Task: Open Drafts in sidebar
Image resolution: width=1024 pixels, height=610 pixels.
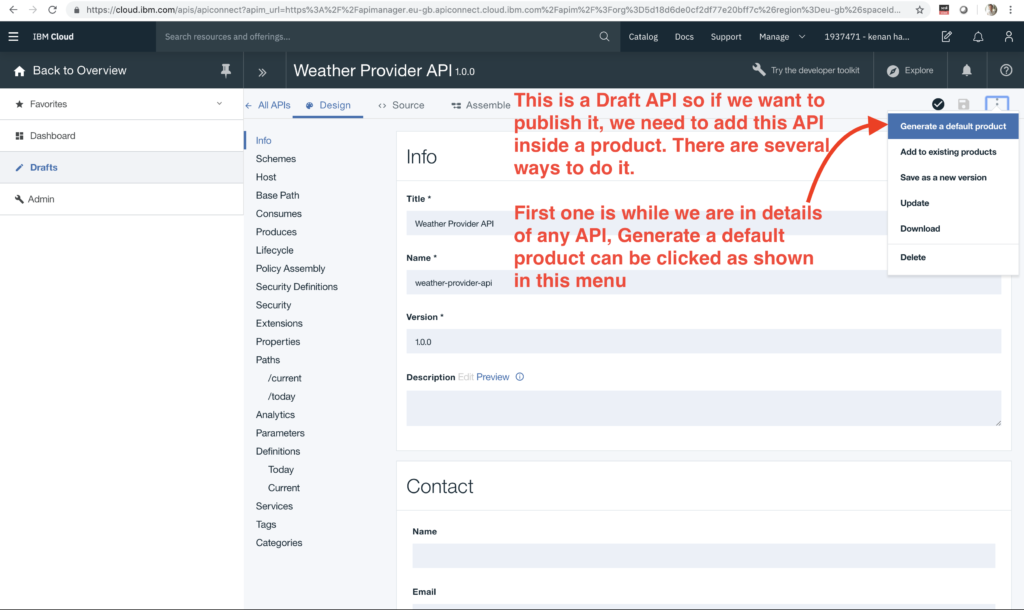Action: (x=121, y=167)
